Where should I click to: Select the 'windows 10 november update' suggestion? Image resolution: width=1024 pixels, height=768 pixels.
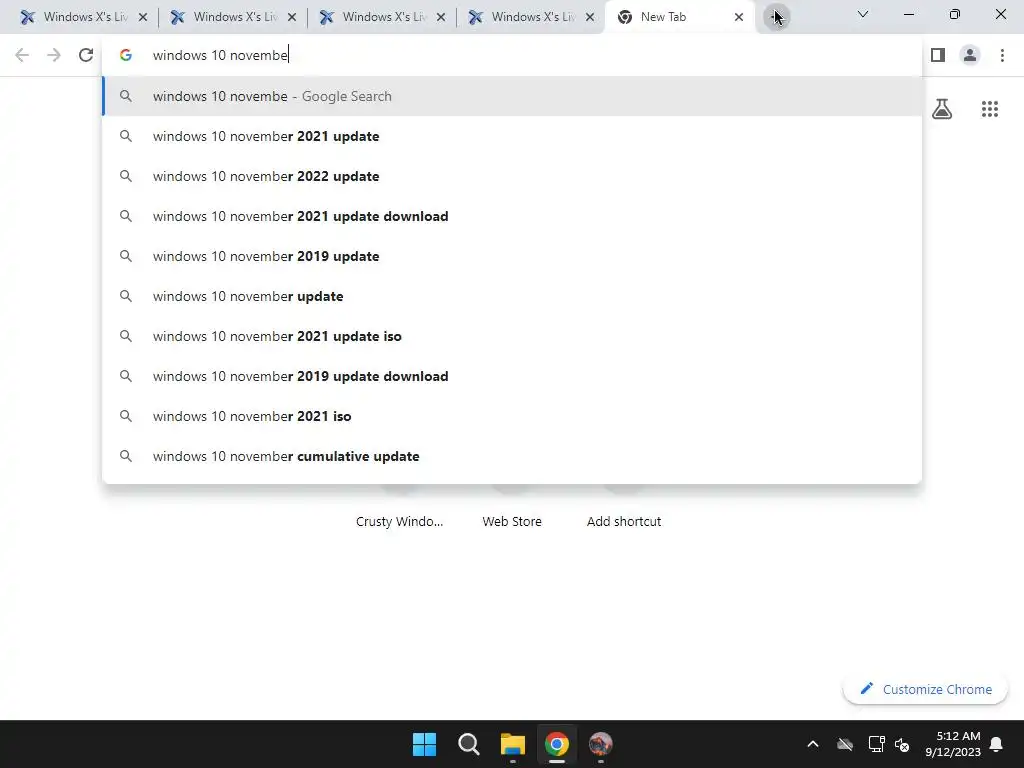[512, 296]
